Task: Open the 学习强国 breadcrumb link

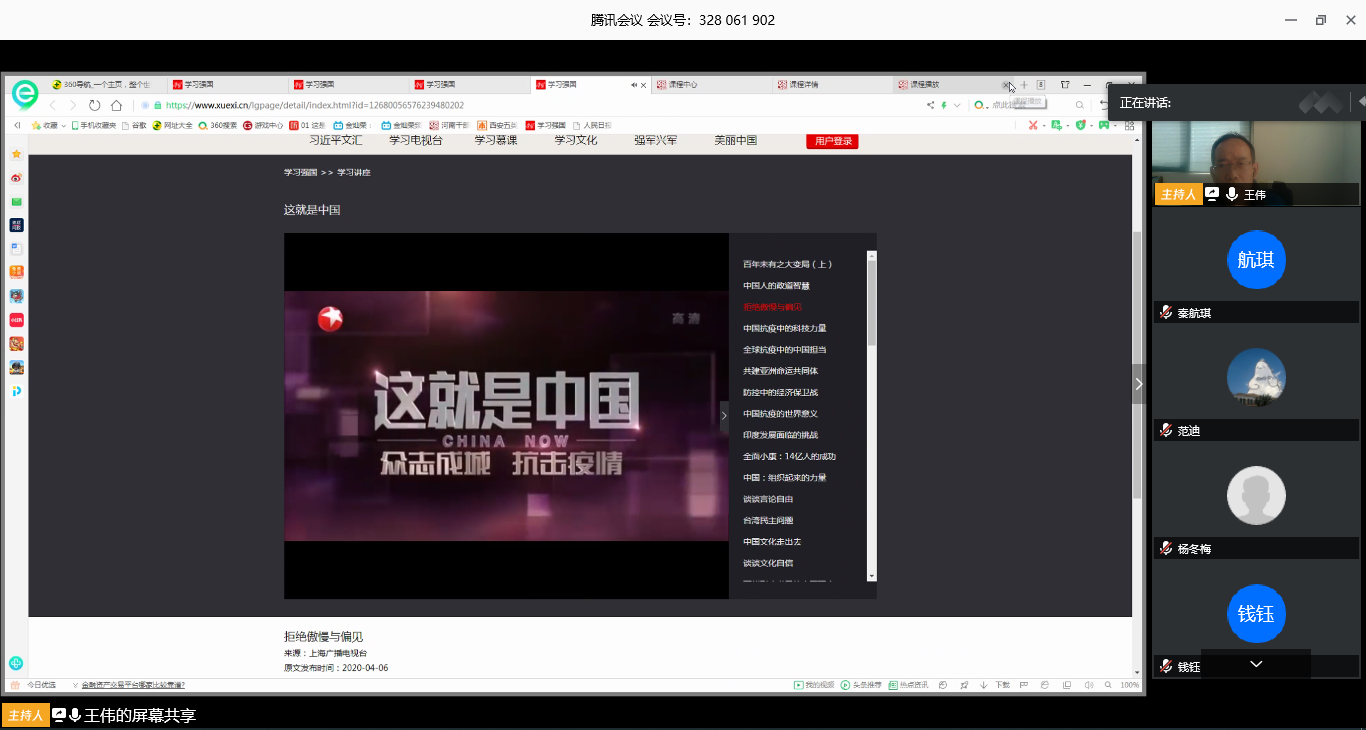Action: tap(300, 172)
